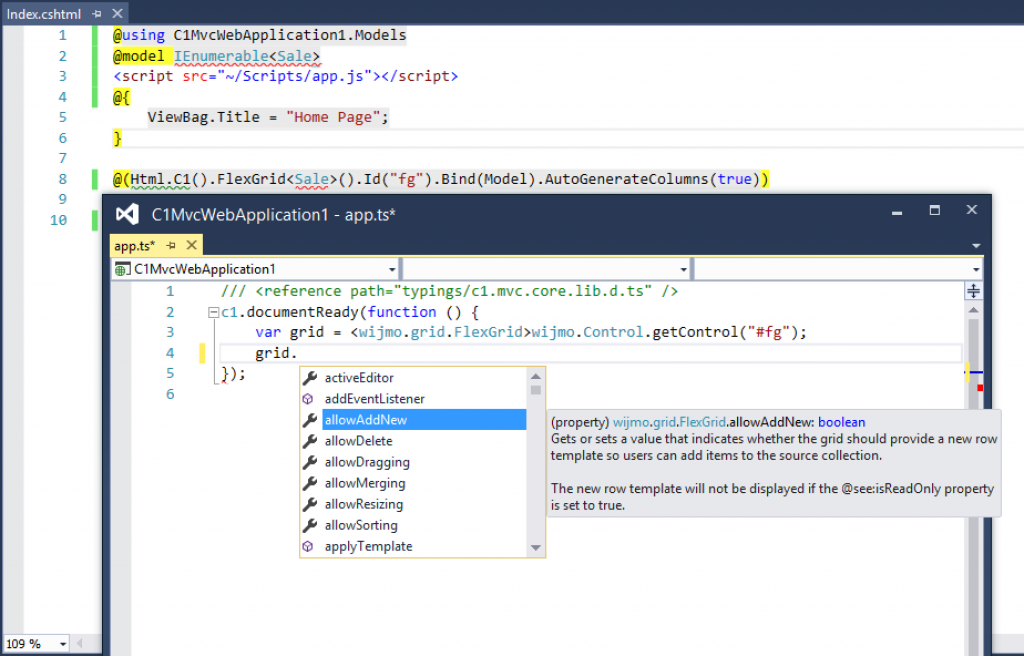Click 'IEnumerable<Sale>' in Index.cshtml line 2
Image resolution: width=1024 pixels, height=656 pixels.
(x=247, y=56)
